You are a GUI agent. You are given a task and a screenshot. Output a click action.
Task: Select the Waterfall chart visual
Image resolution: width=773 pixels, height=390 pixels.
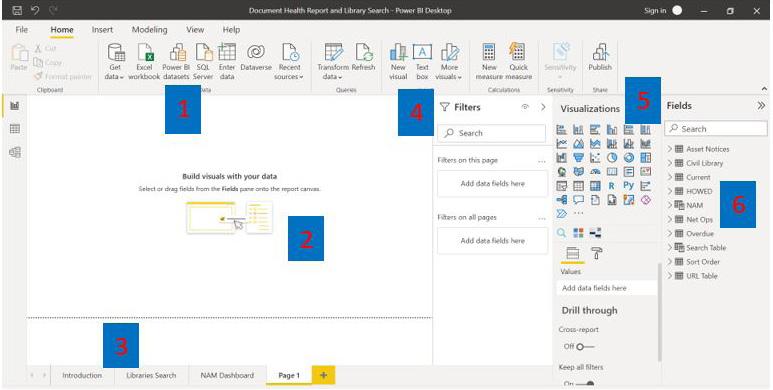click(562, 158)
